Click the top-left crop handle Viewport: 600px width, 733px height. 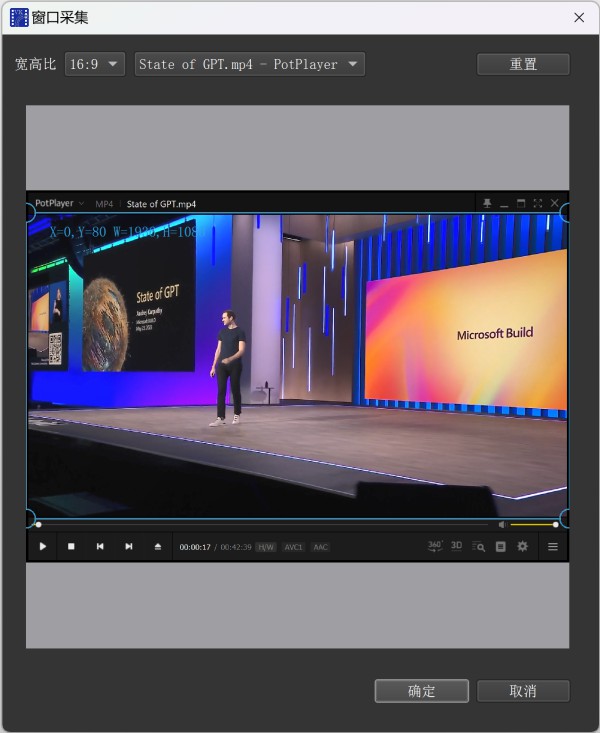click(29, 213)
